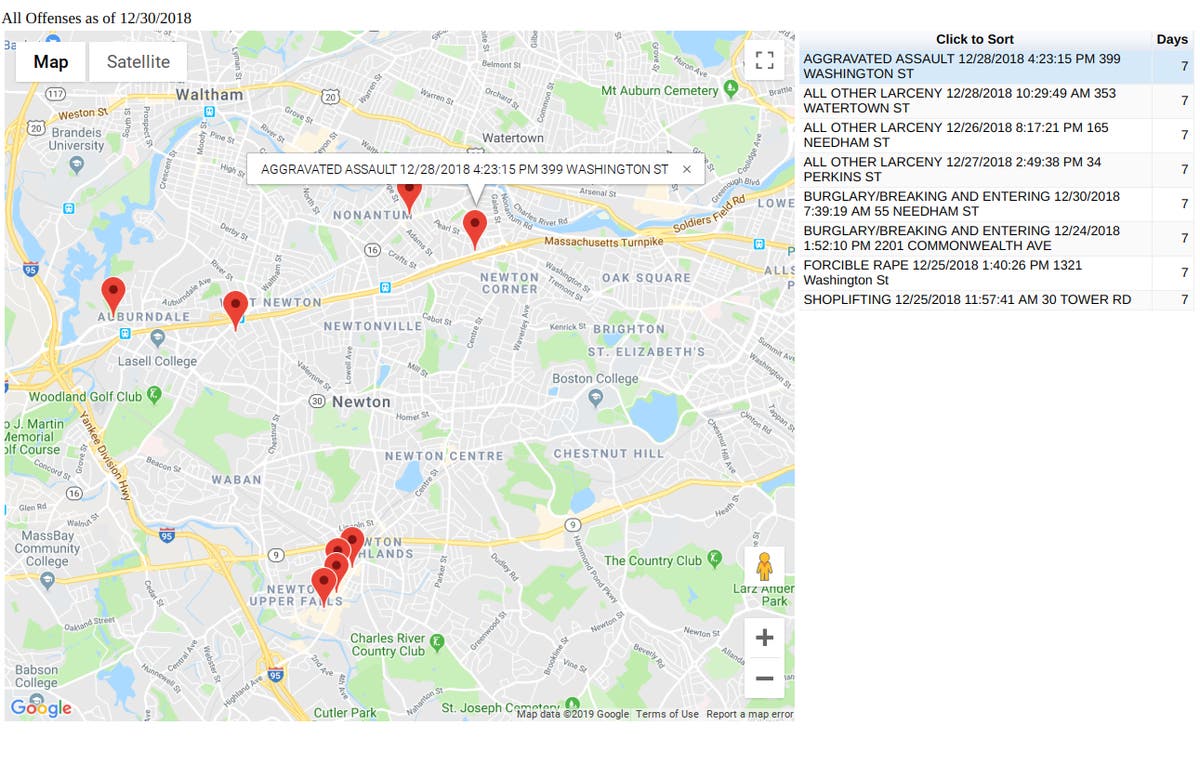Sort list using Click to Sort header
The image size is (1200, 765).
(x=974, y=39)
